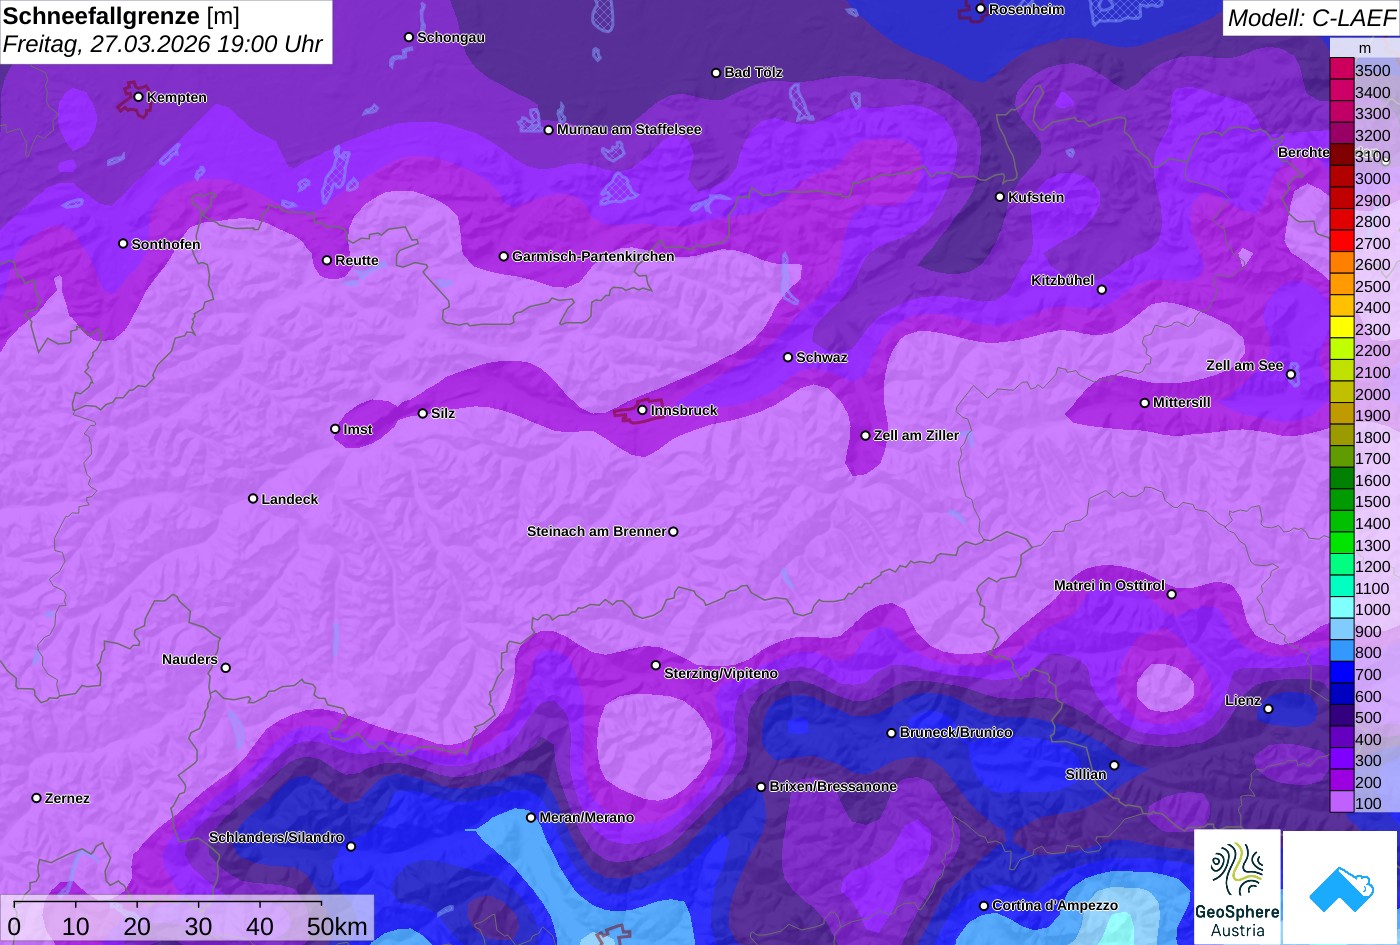The height and width of the screenshot is (945, 1400).
Task: Click the Rosenheim marker dot
Action: click(x=980, y=9)
